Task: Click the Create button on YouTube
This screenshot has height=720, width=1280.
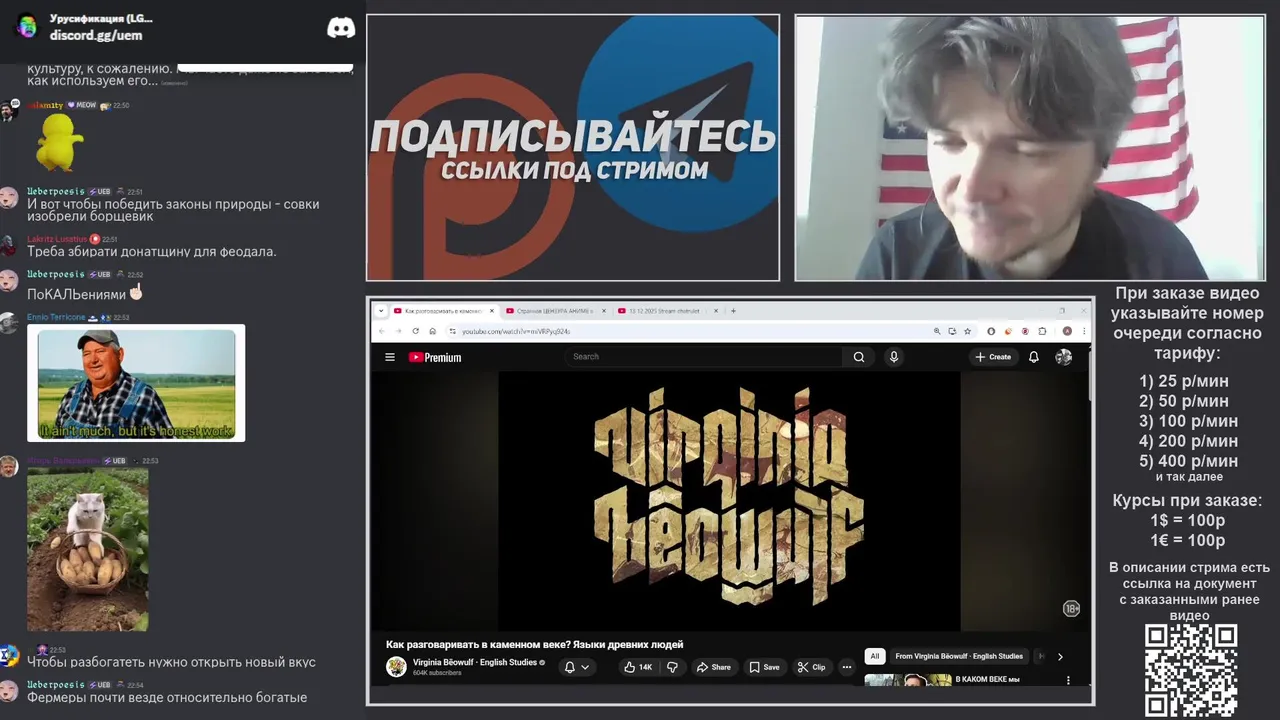Action: [x=993, y=357]
